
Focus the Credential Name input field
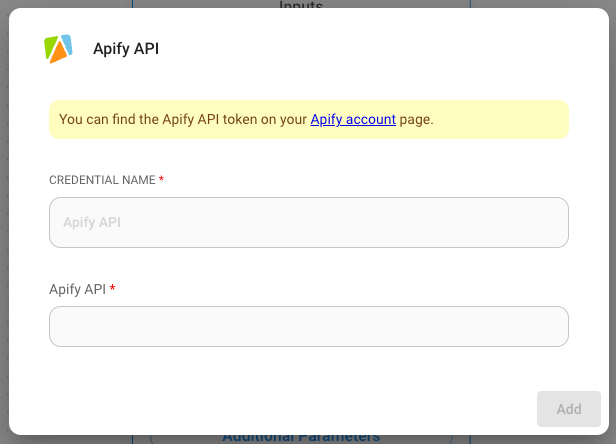(308, 222)
